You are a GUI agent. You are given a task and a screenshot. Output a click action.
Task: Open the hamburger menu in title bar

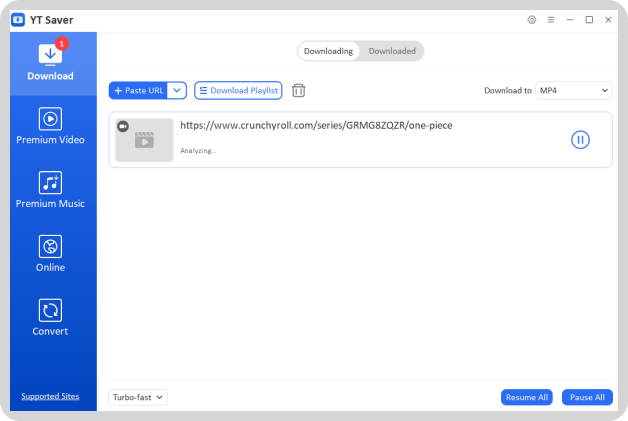click(551, 20)
